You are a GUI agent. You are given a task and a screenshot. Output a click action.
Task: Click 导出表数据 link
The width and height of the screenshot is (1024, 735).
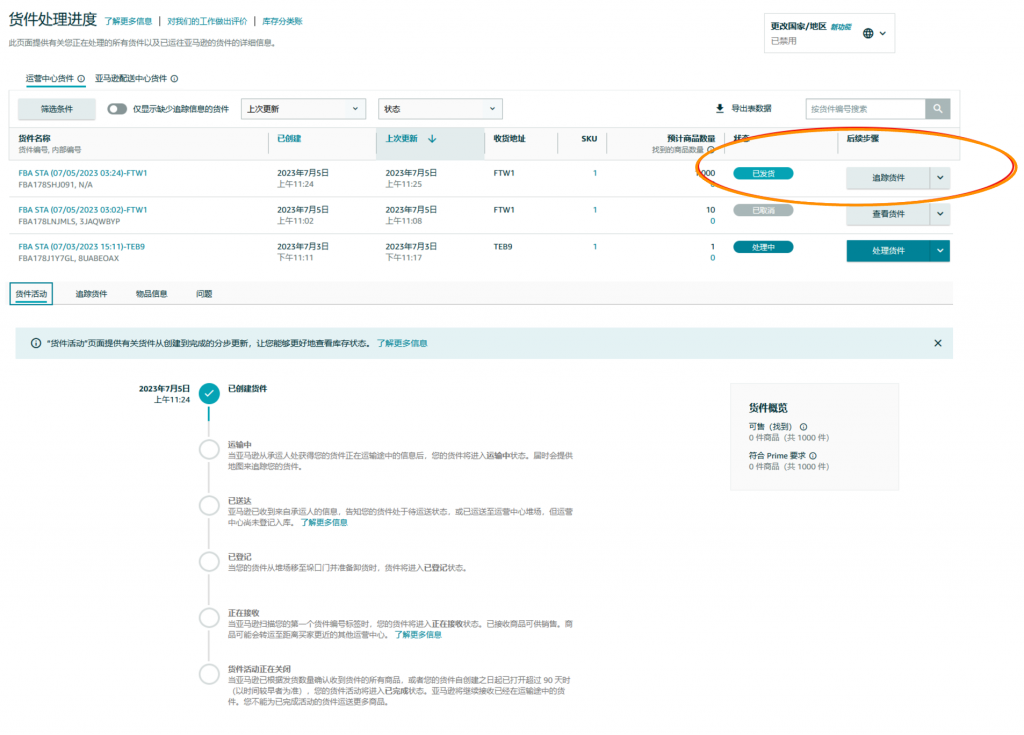click(751, 108)
